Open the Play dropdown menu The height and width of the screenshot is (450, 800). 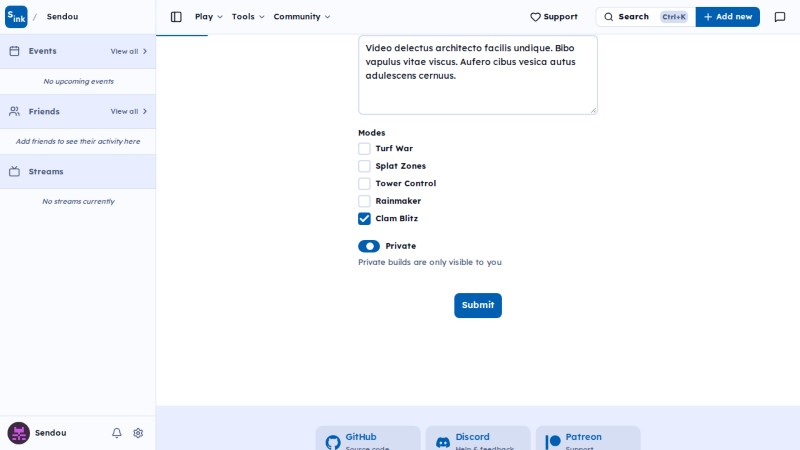[x=209, y=17]
